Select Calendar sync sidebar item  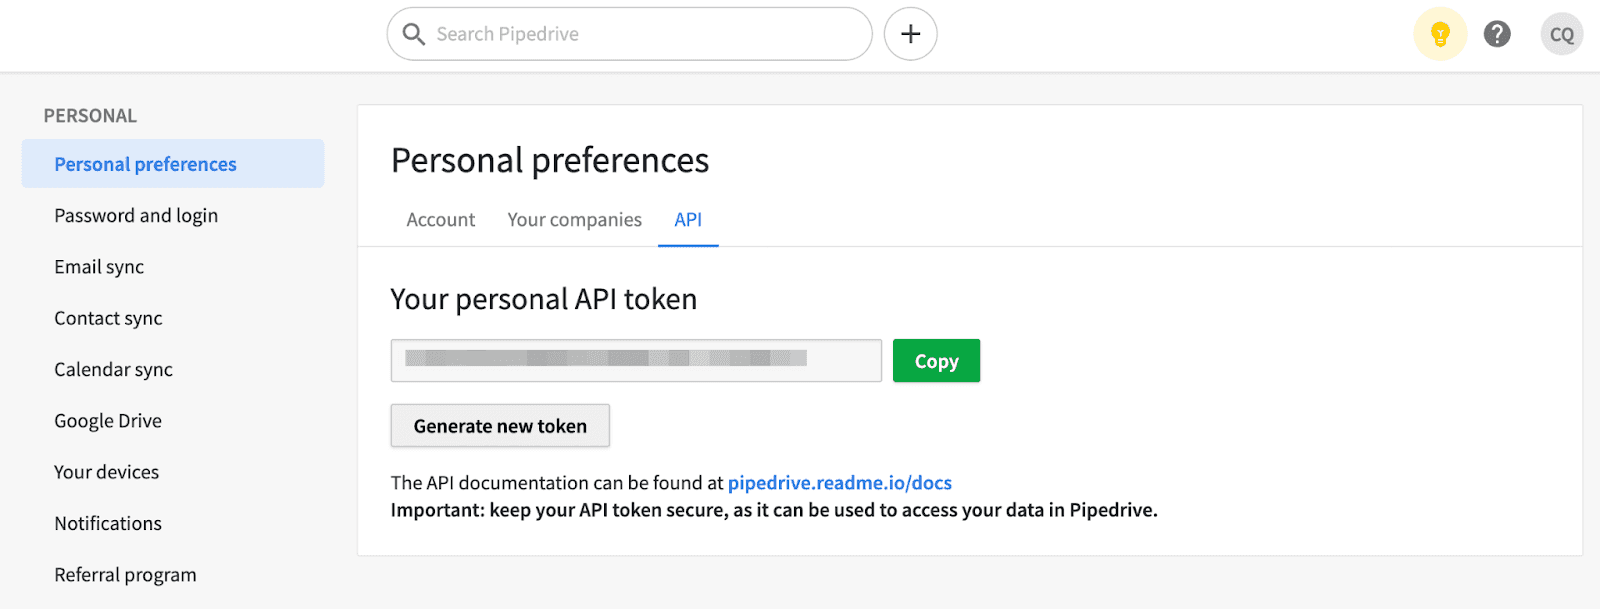point(113,370)
